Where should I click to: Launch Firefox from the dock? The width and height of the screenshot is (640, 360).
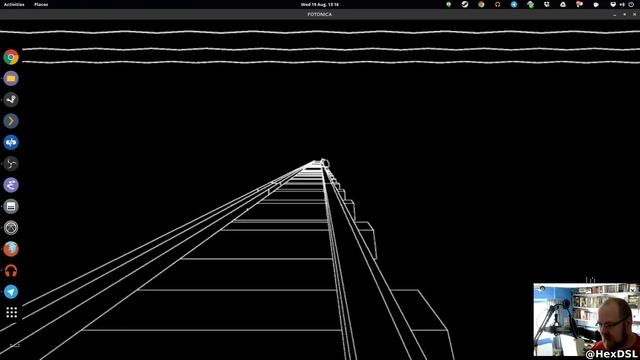click(x=11, y=249)
